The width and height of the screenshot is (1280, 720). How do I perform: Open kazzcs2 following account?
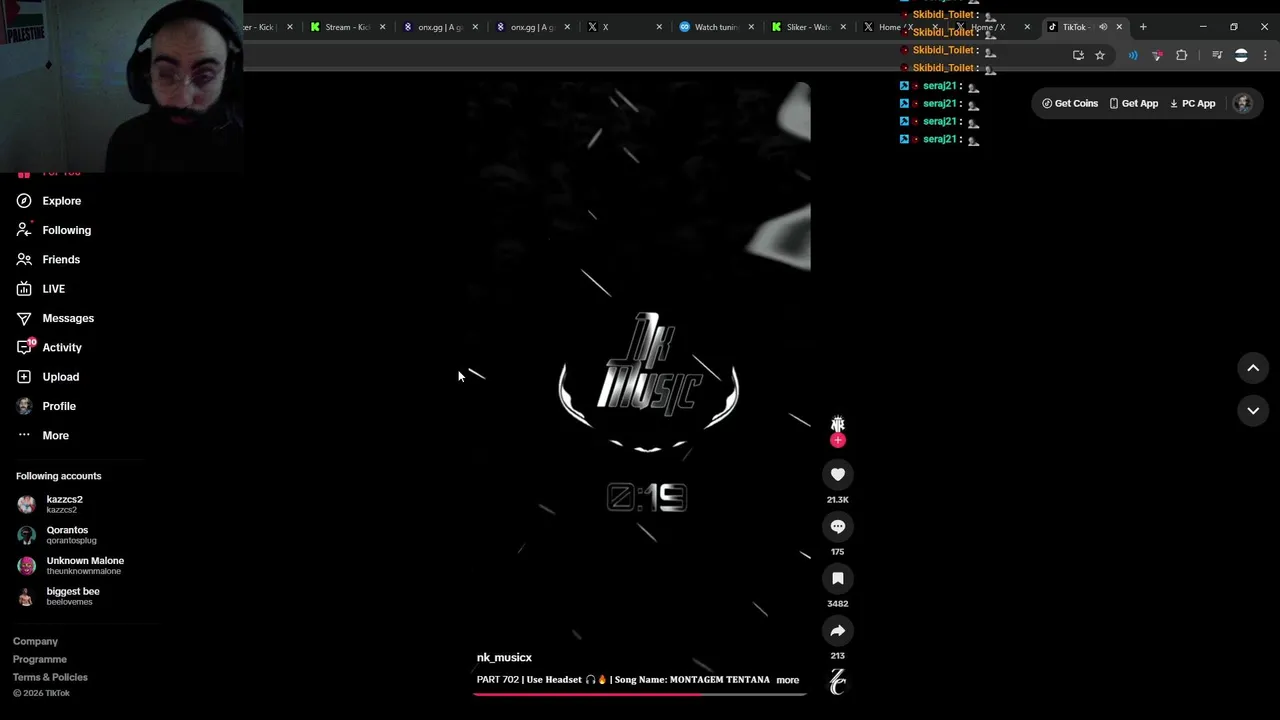[65, 504]
